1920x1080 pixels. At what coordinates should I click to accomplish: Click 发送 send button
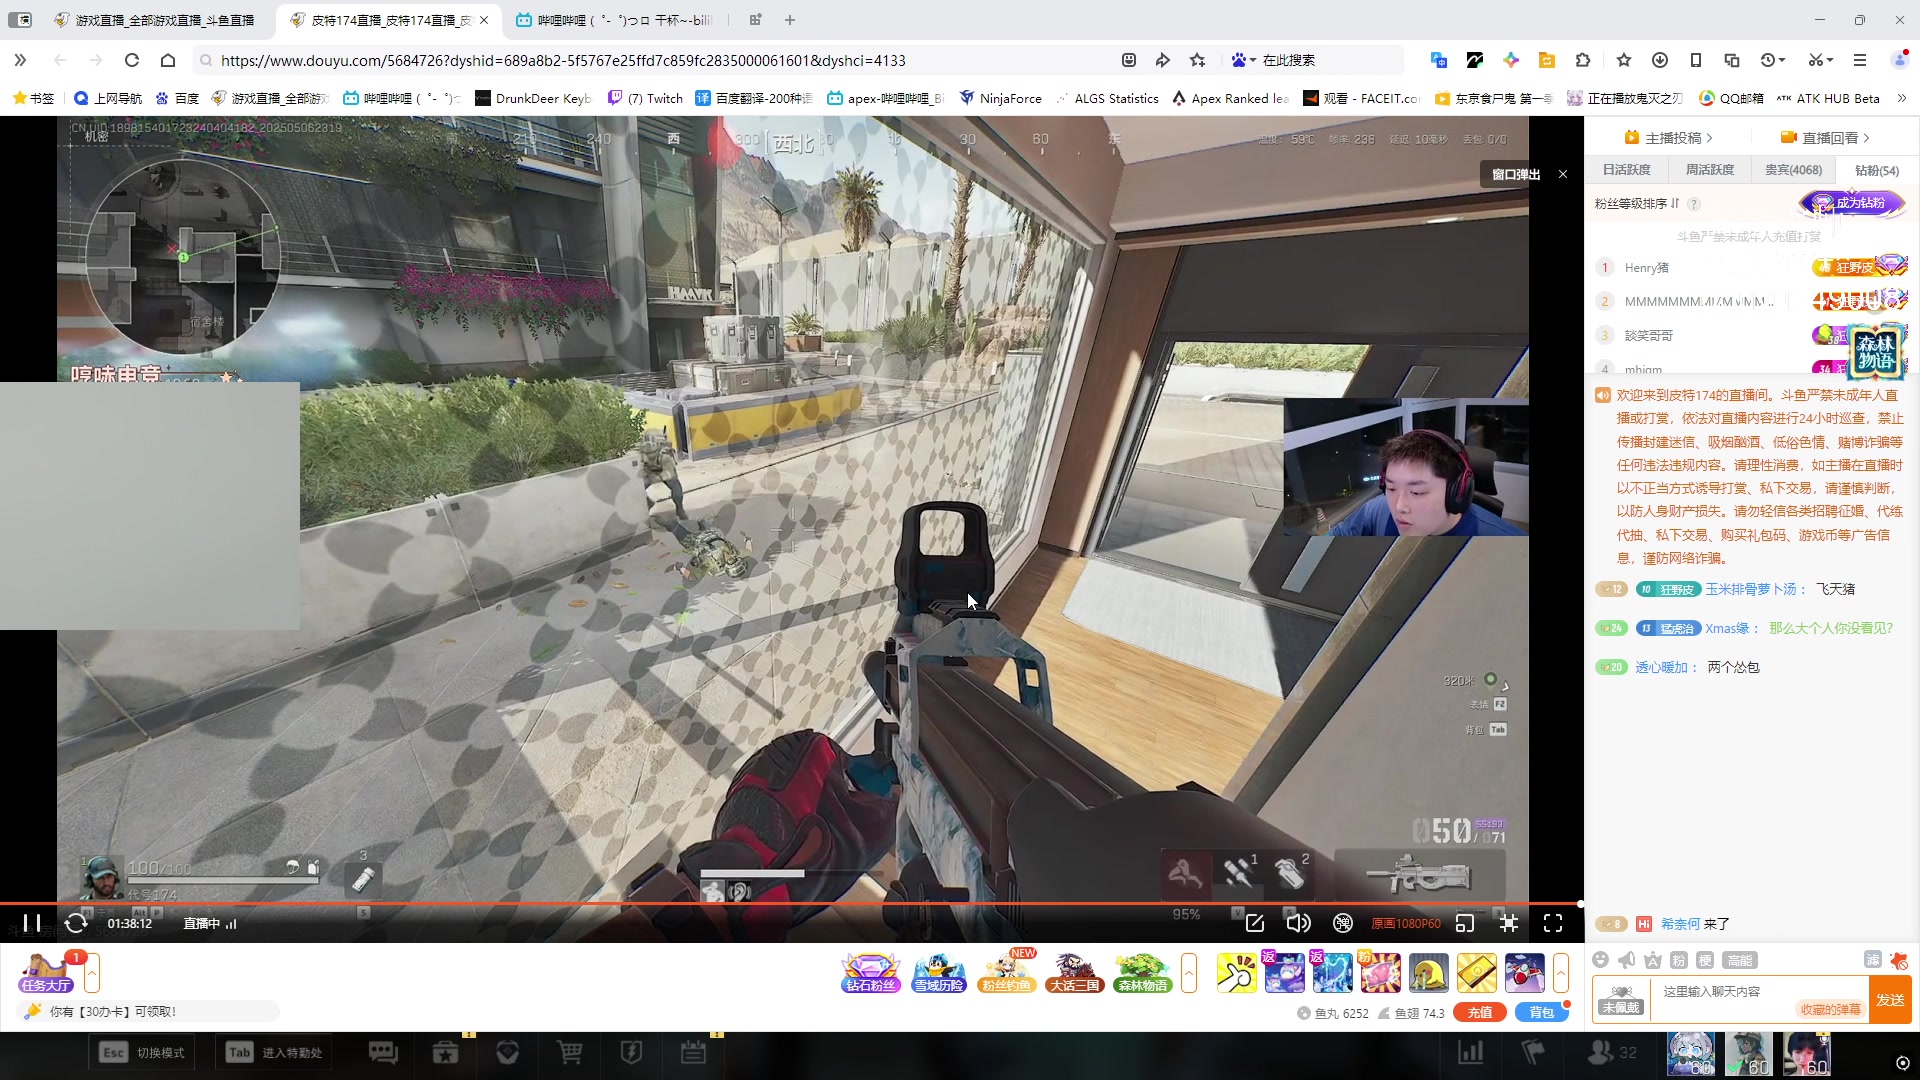coord(1890,1000)
